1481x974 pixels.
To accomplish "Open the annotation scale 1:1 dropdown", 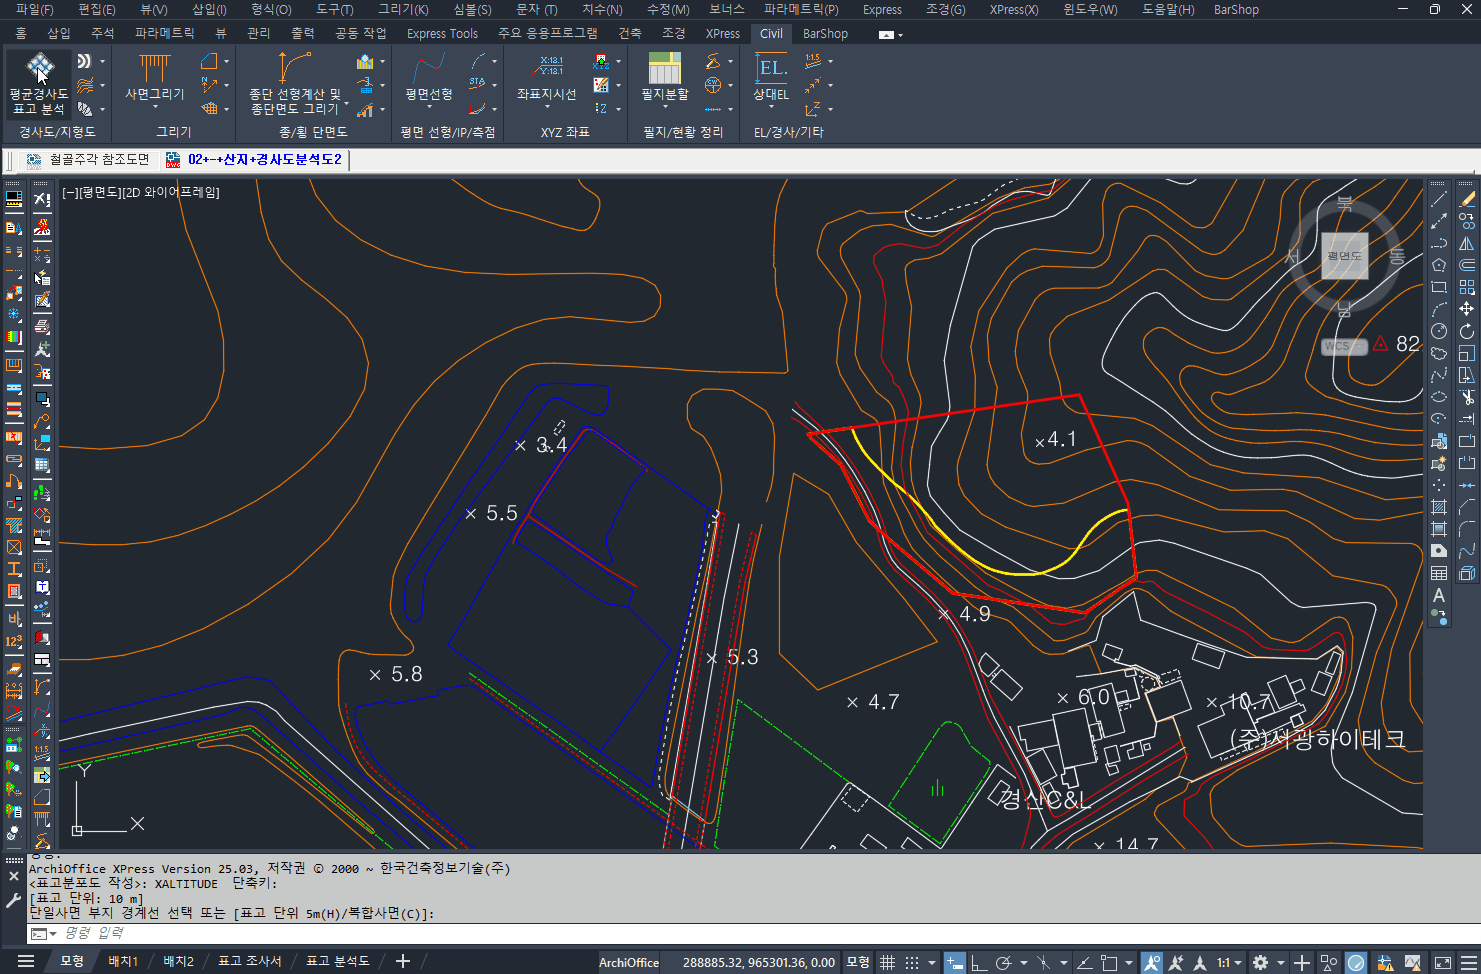I will click(1229, 962).
